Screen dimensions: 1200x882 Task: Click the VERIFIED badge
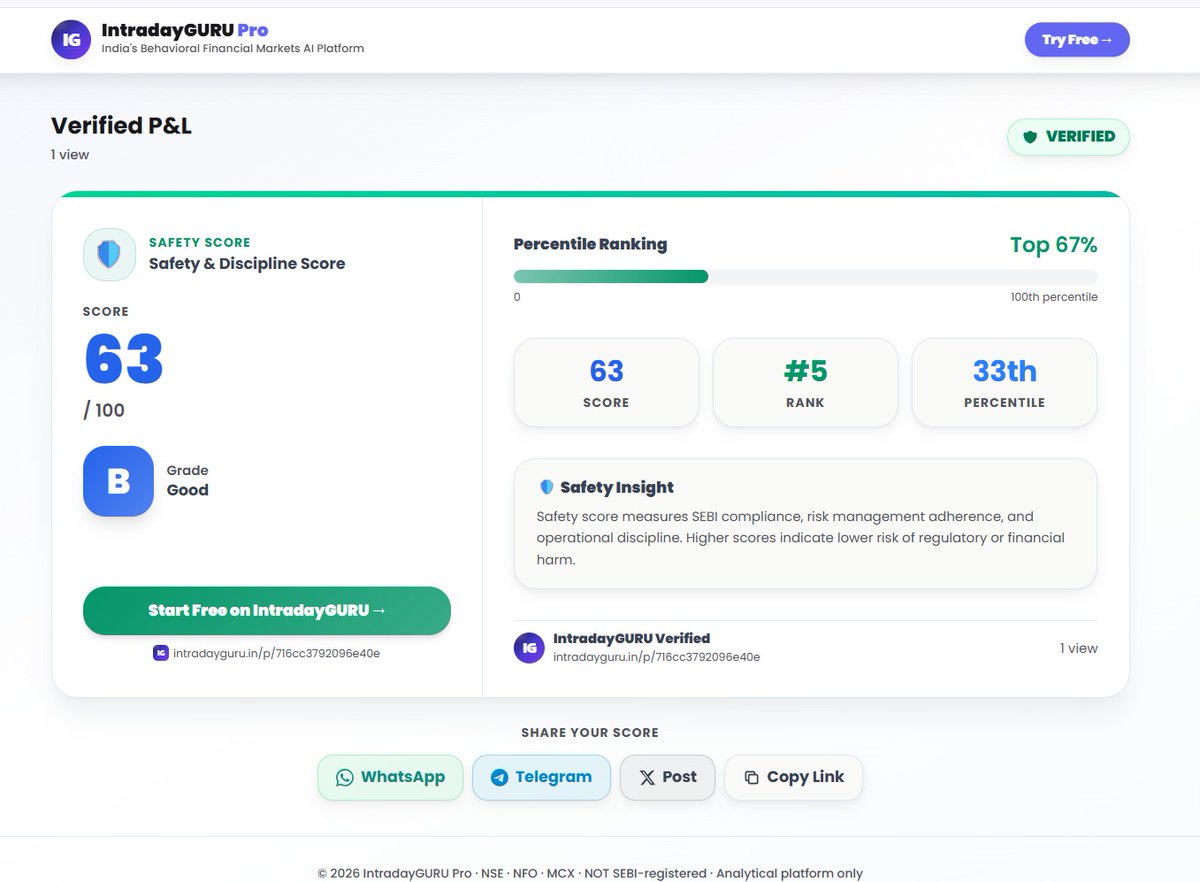tap(1068, 137)
